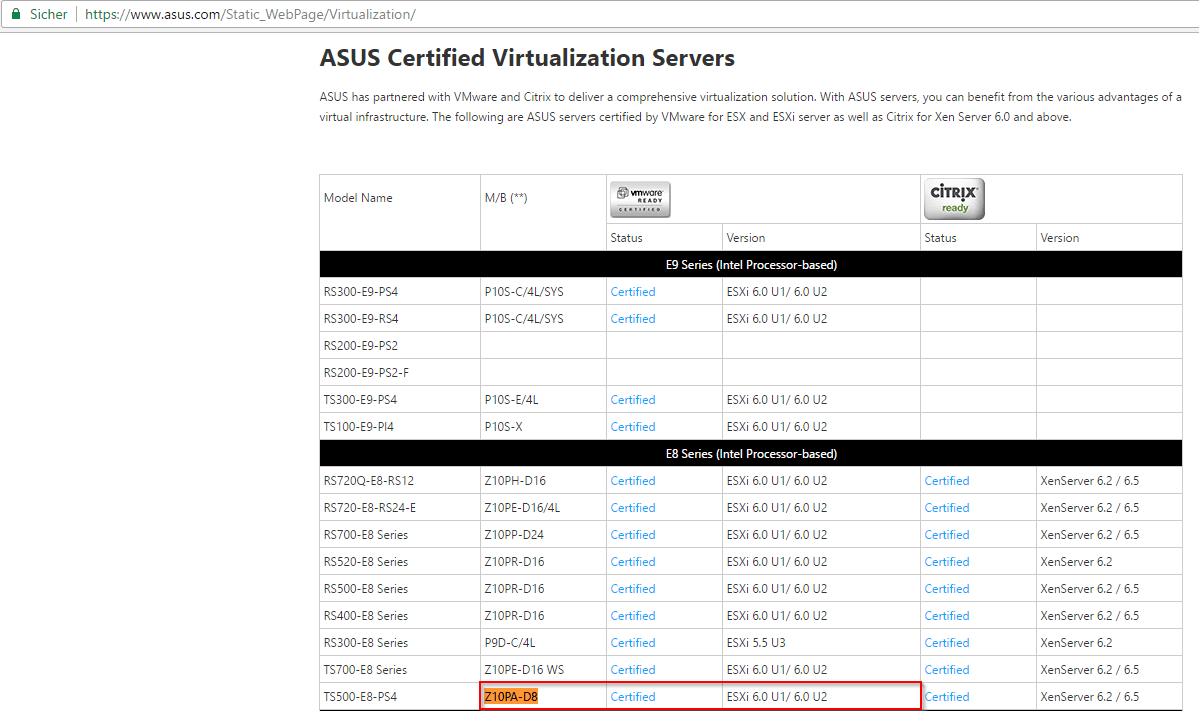Open VMware Certified link for RS720Q-E8-RS12
Screen dimensions: 1199x711
click(632, 480)
